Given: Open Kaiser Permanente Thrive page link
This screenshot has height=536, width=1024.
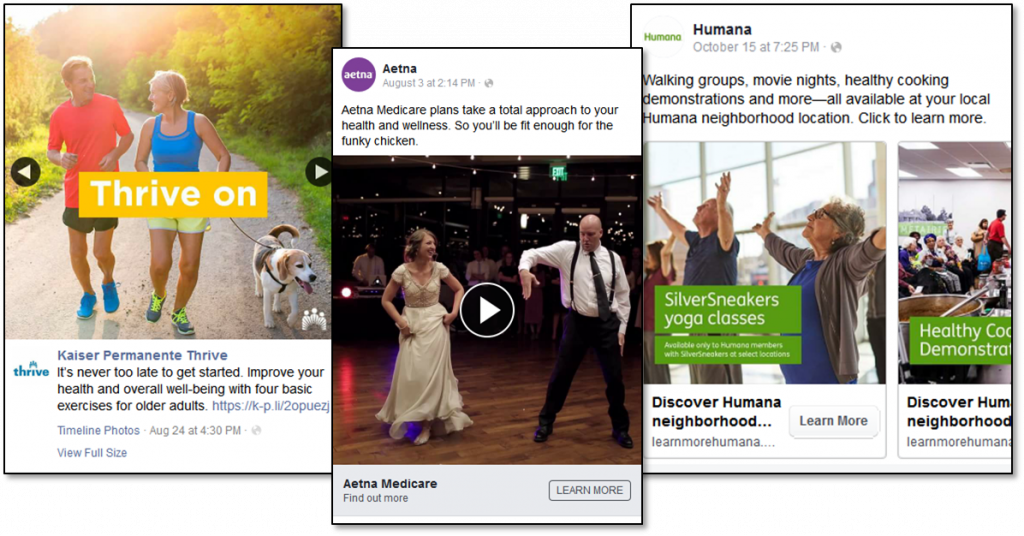Looking at the screenshot, I should [x=142, y=355].
